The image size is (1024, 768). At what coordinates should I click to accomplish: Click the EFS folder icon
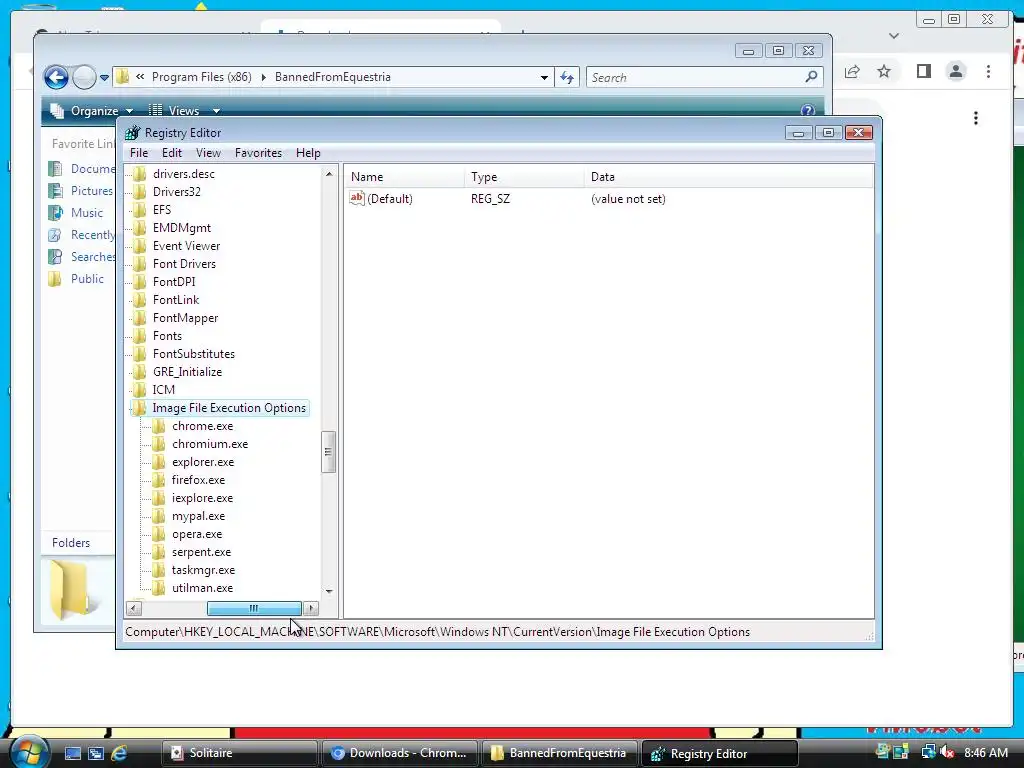click(x=139, y=210)
